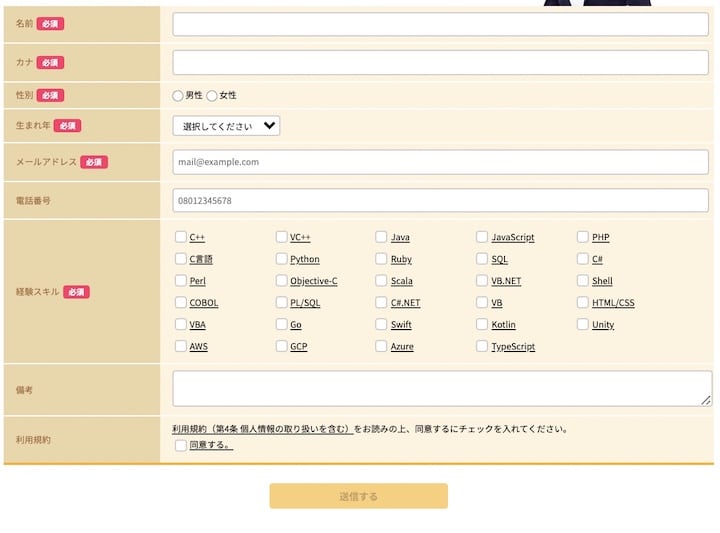The height and width of the screenshot is (533, 720).
Task: Click the カナ input field
Action: click(440, 63)
